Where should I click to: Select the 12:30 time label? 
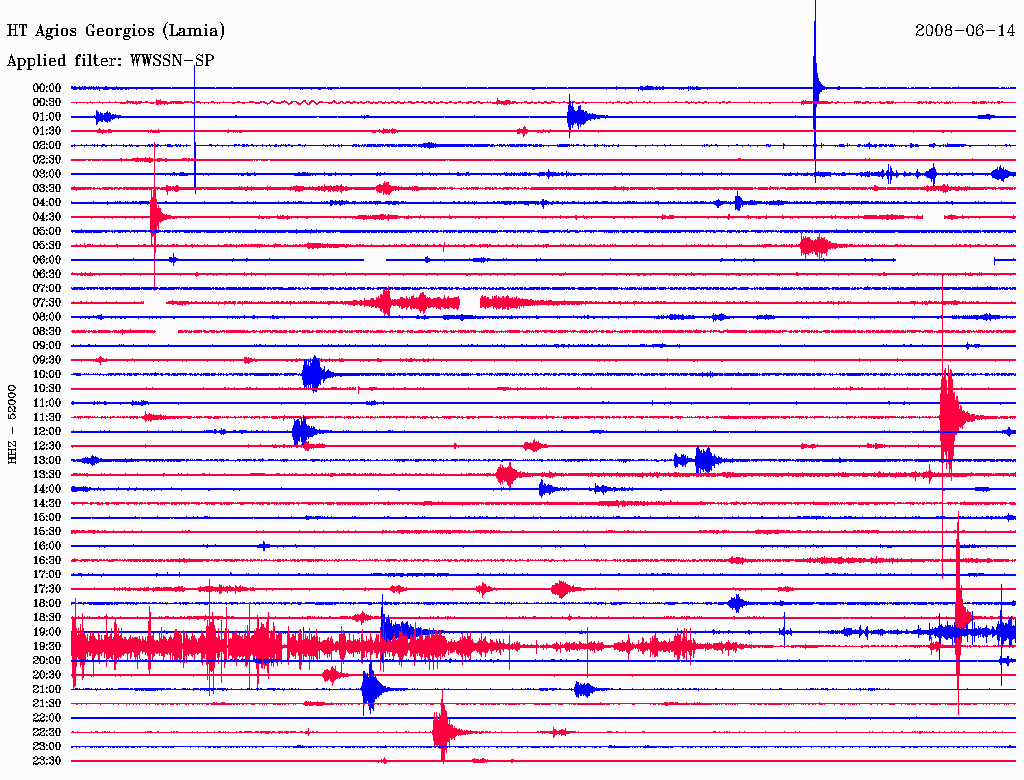[x=47, y=446]
